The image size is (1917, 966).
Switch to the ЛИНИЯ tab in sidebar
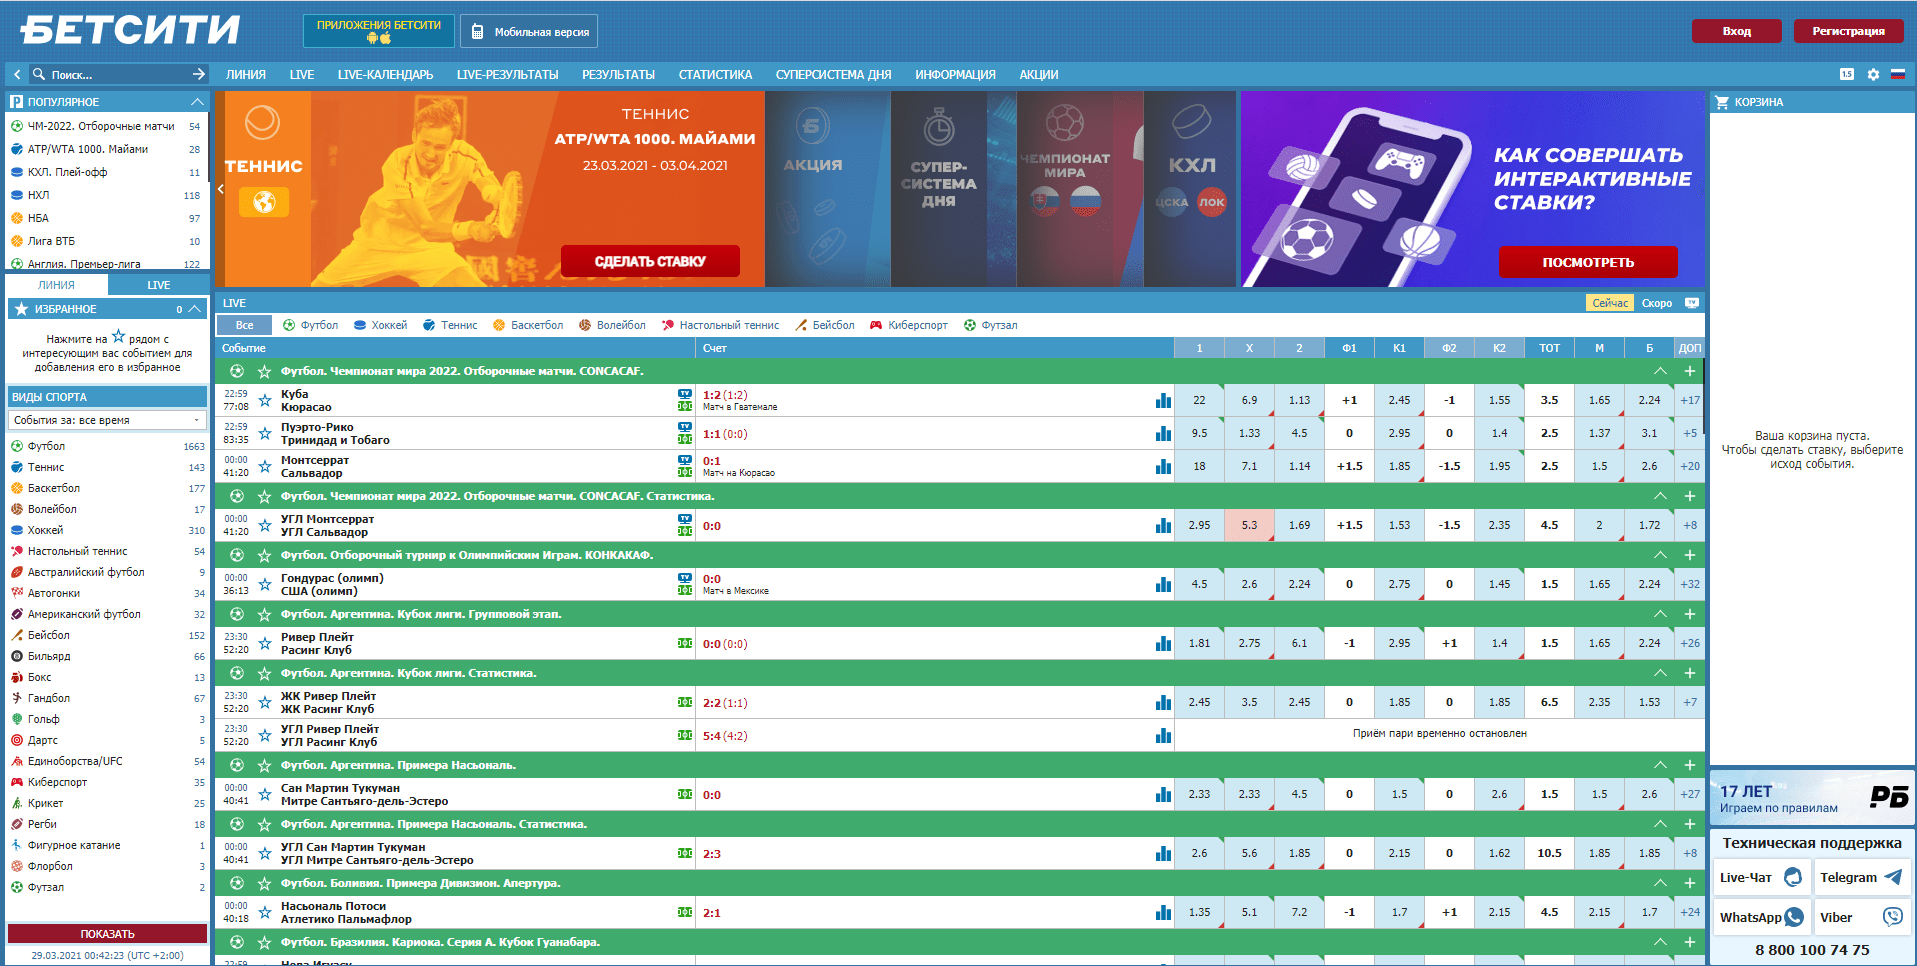(57, 285)
